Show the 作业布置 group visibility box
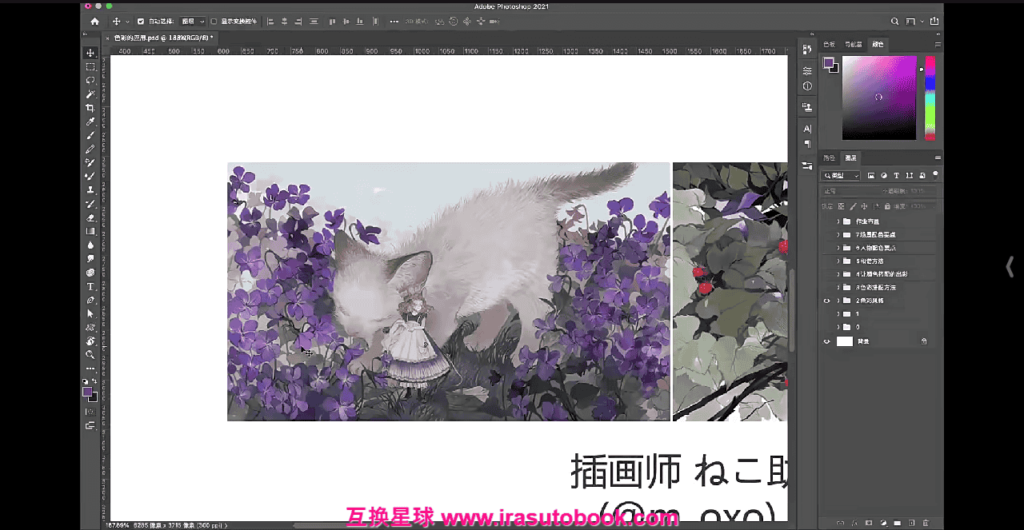The image size is (1024, 530). 827,221
